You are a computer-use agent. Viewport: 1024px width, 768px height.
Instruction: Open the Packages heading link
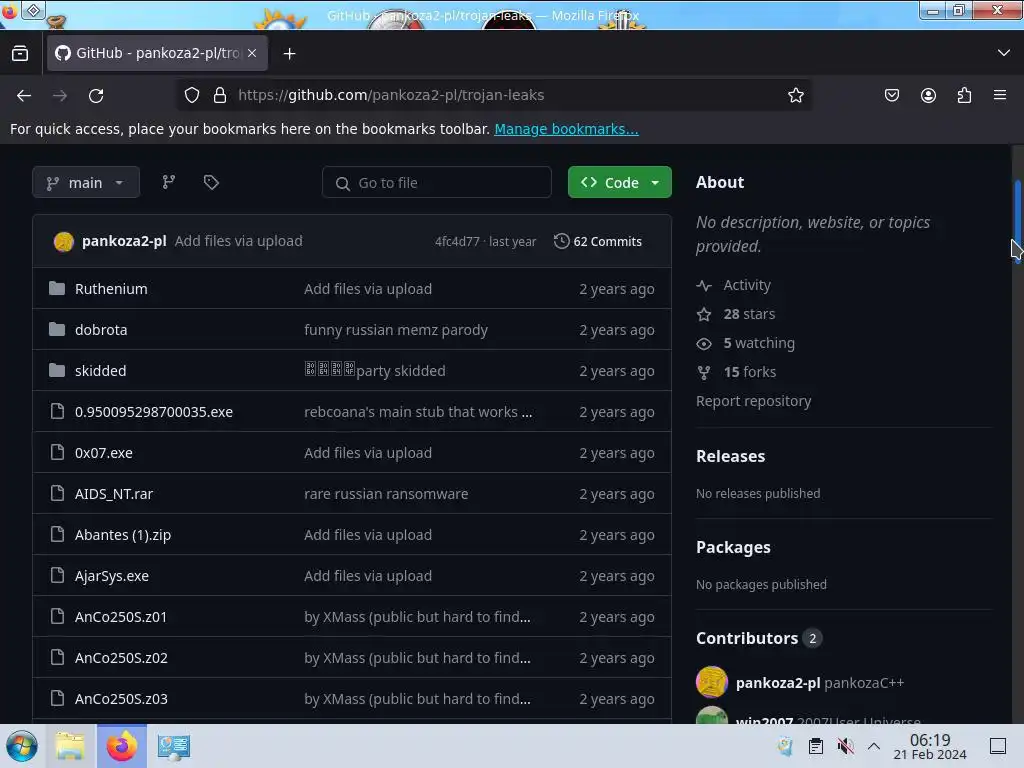tap(733, 547)
